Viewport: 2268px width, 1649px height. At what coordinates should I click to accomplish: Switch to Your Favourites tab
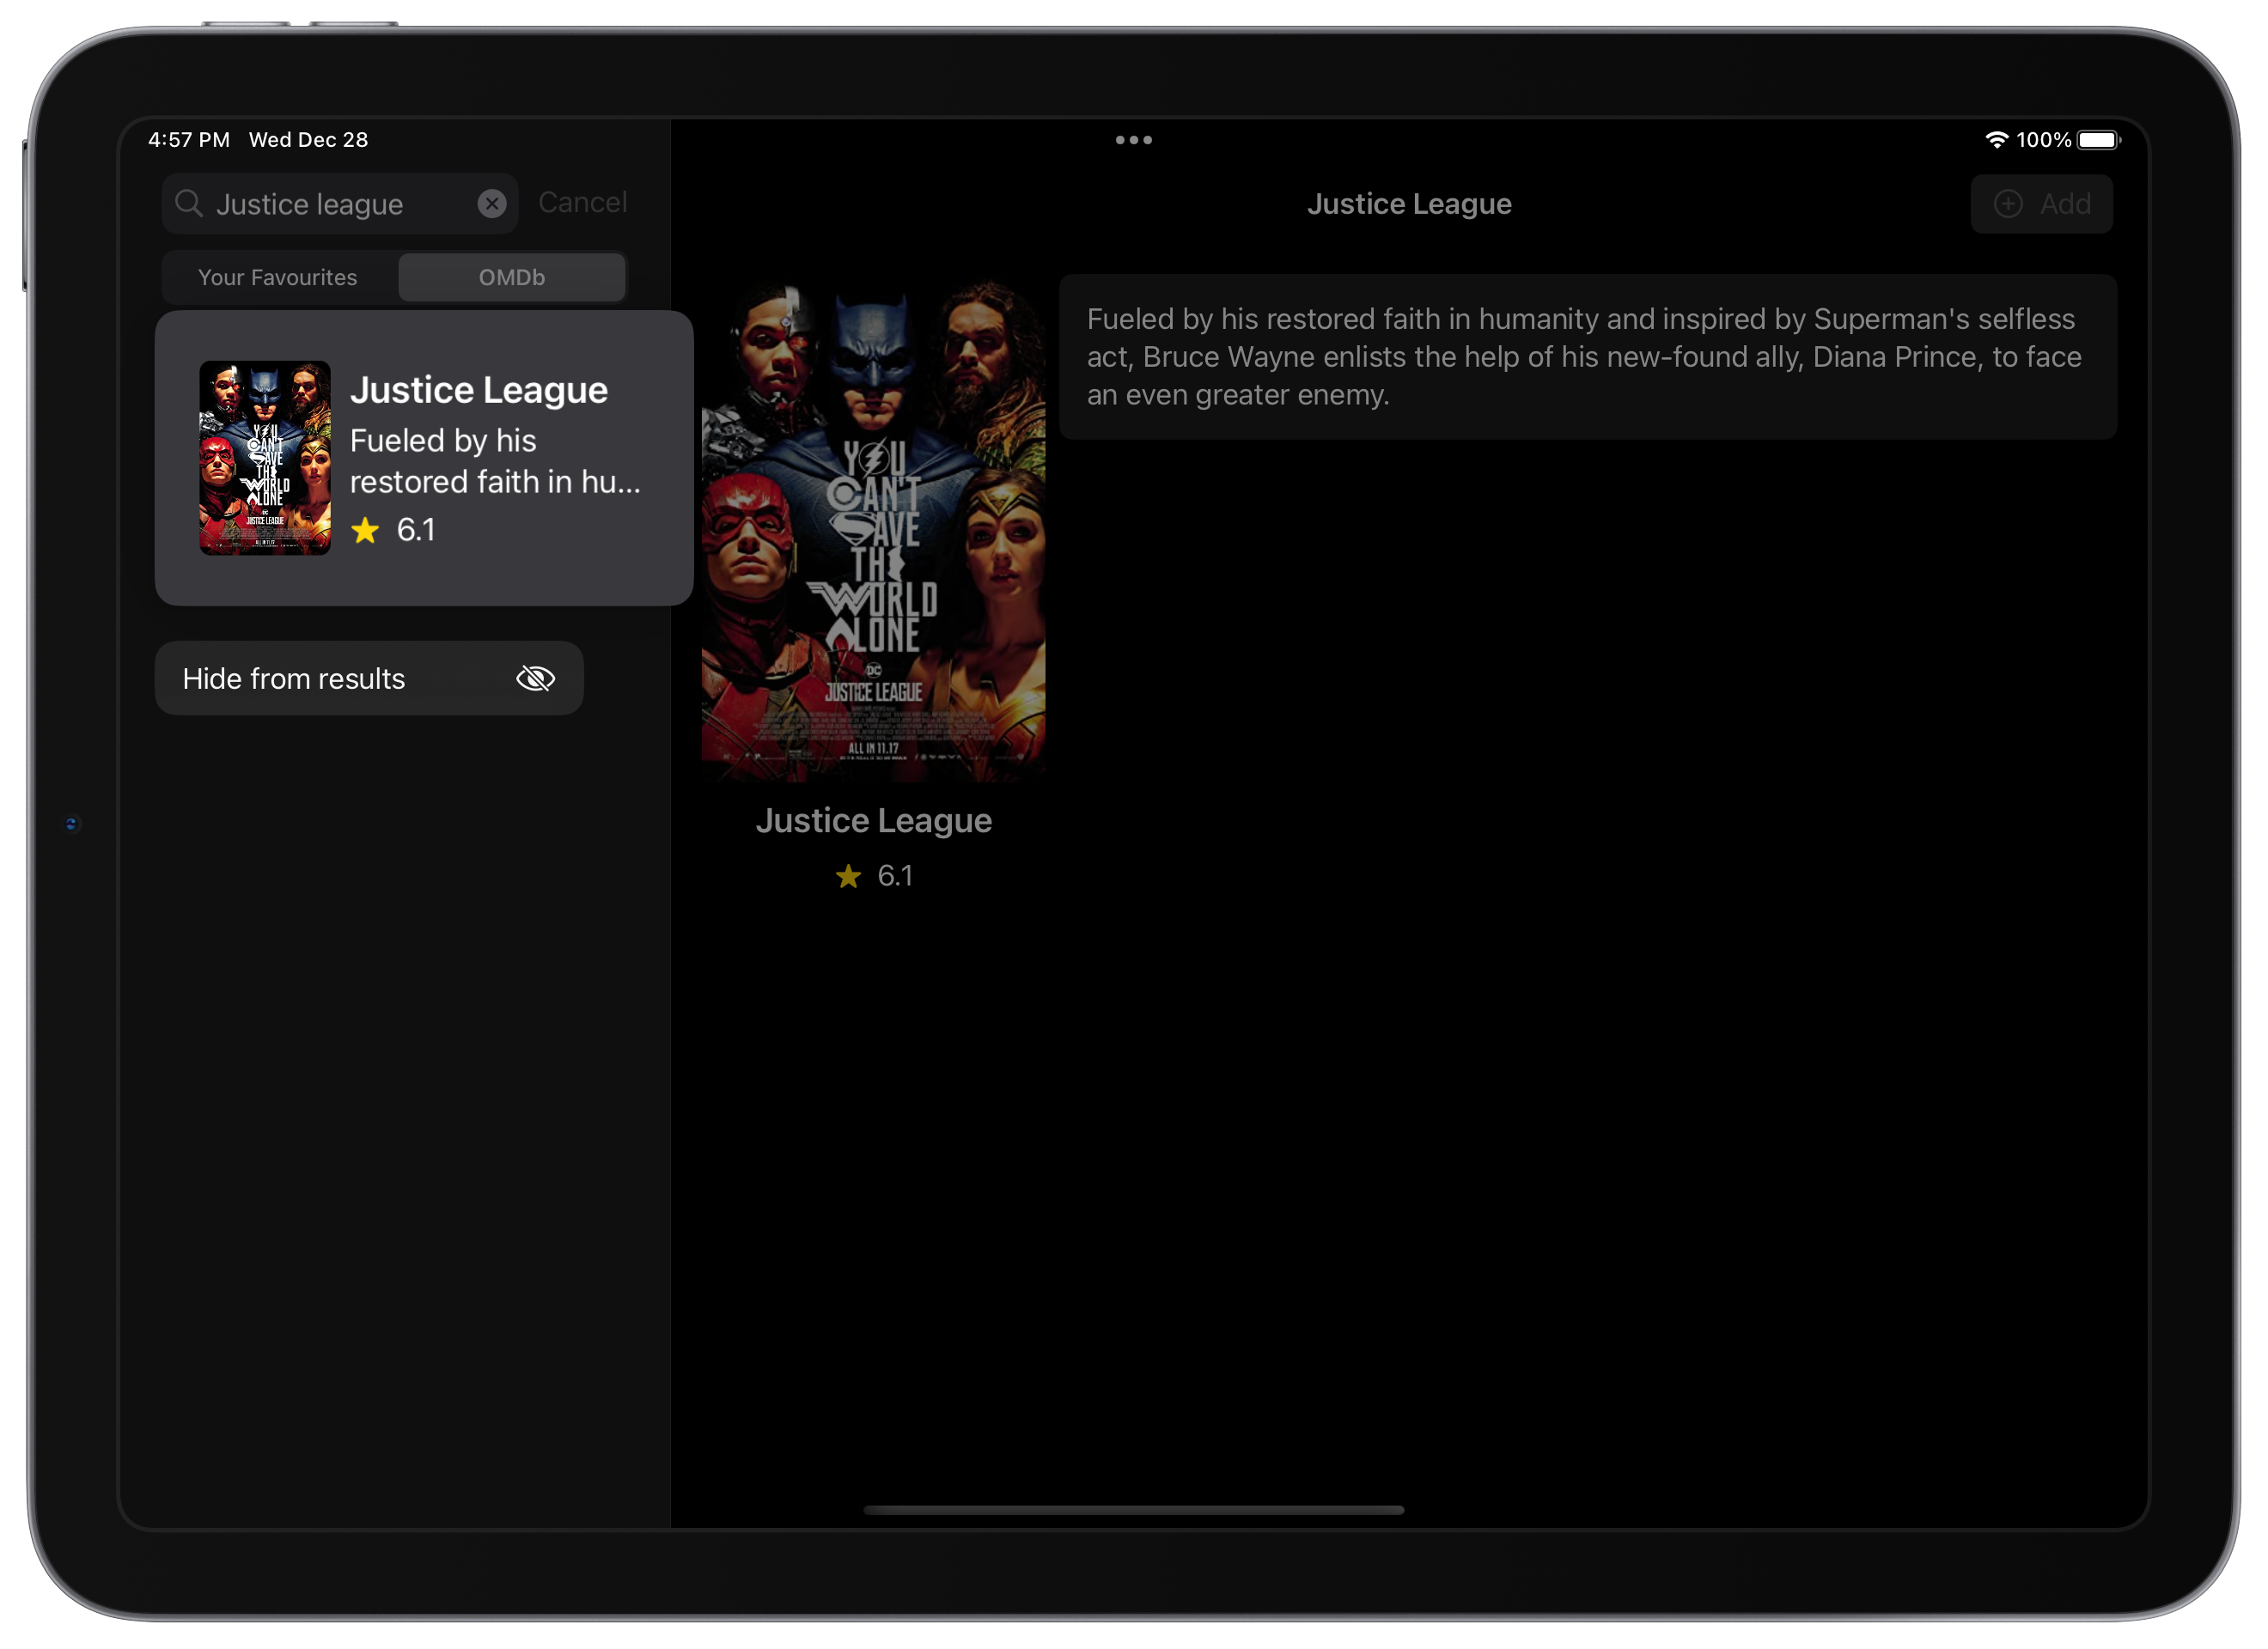[x=278, y=277]
